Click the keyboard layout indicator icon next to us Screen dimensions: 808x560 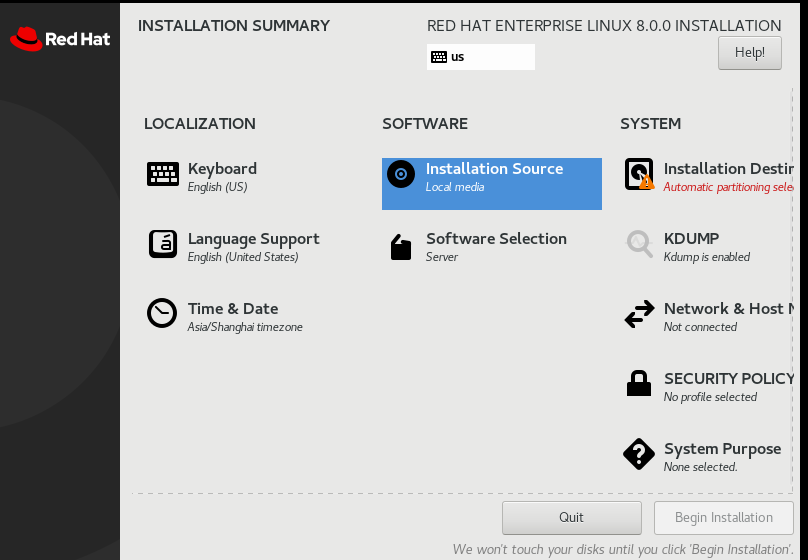(x=439, y=57)
